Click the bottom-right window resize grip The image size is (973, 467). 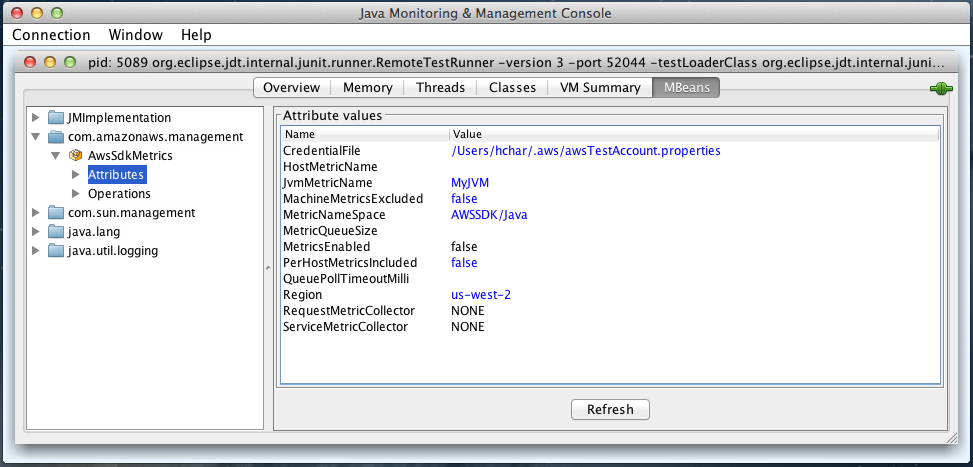point(953,438)
